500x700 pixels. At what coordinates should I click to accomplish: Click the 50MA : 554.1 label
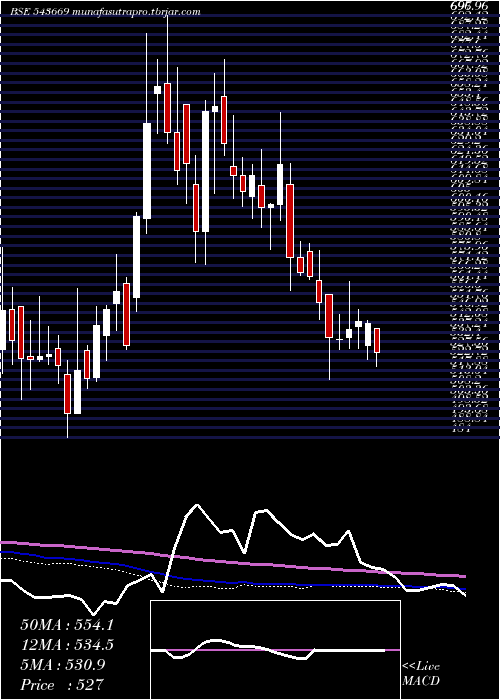coord(67,625)
